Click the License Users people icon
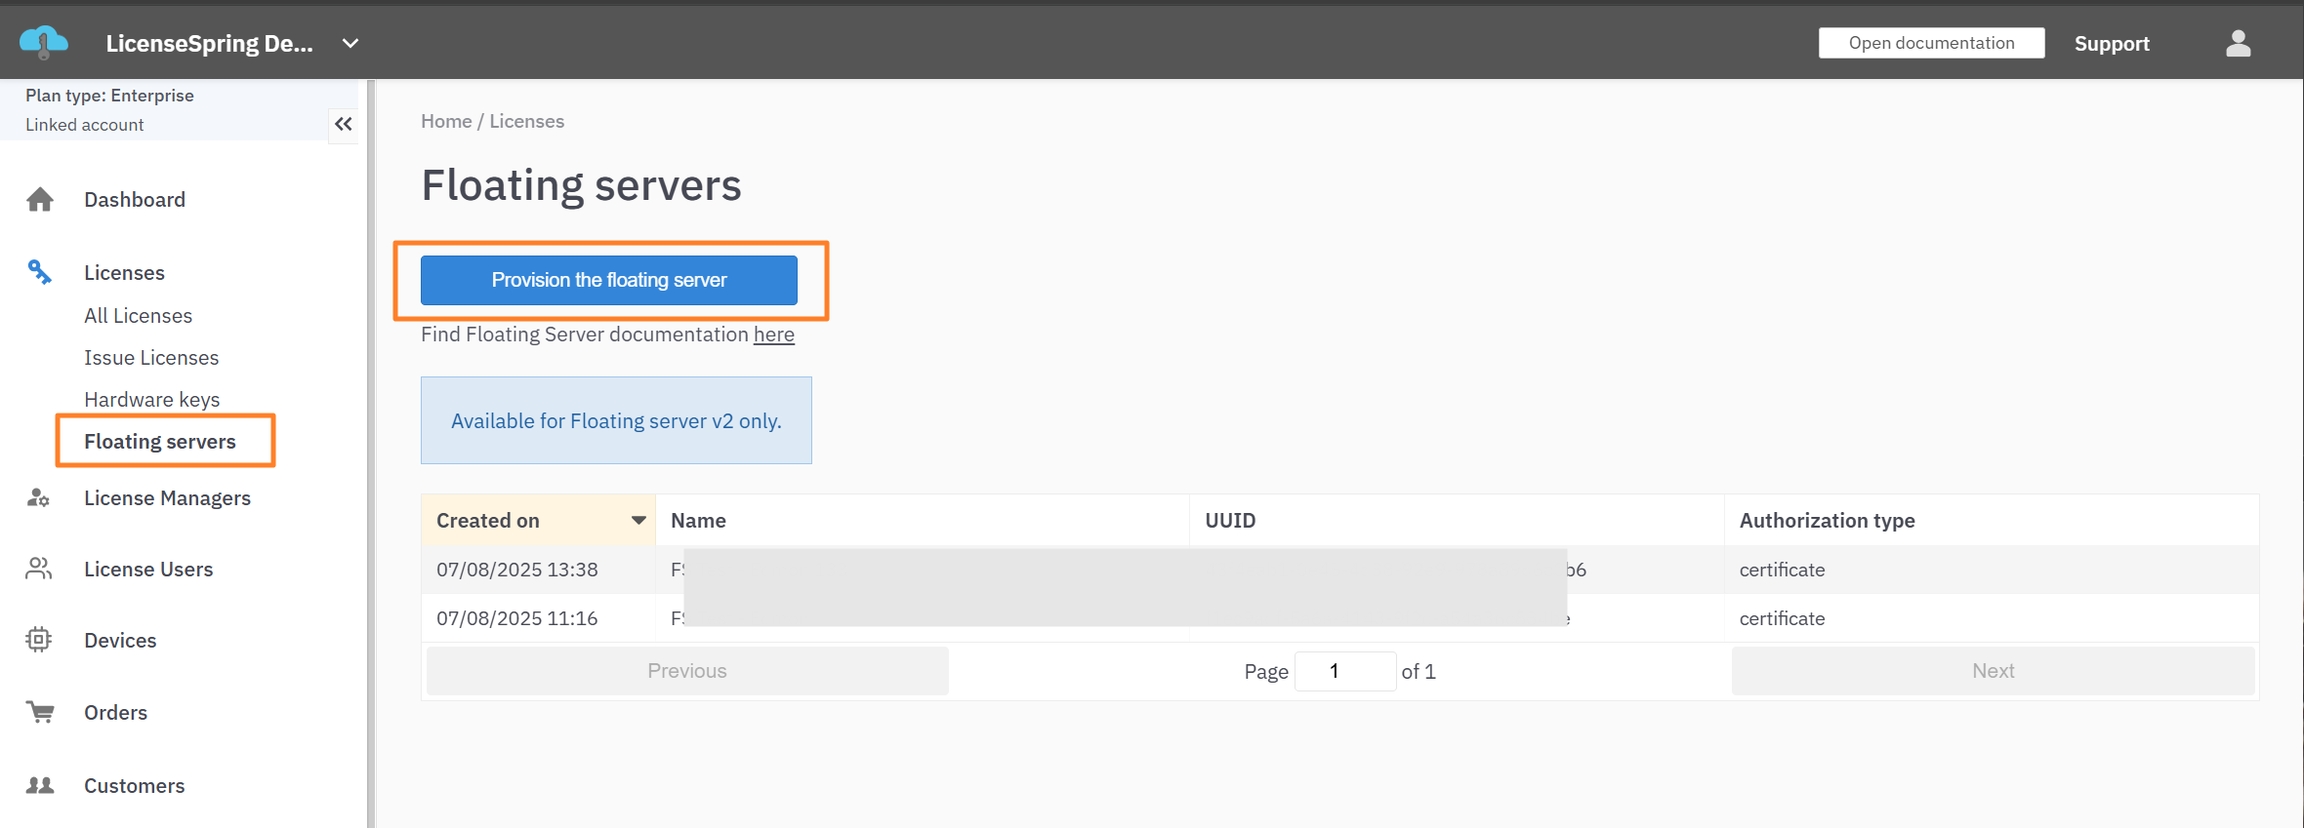This screenshot has height=828, width=2304. point(39,569)
